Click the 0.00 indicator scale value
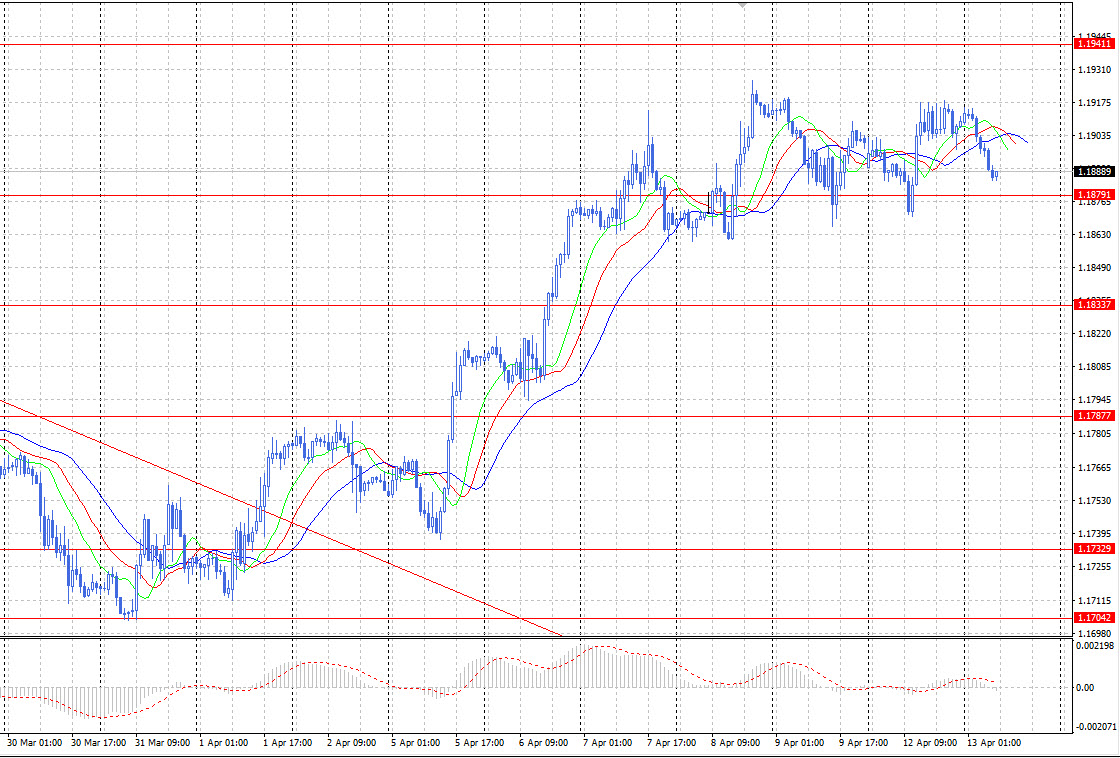 (1084, 689)
